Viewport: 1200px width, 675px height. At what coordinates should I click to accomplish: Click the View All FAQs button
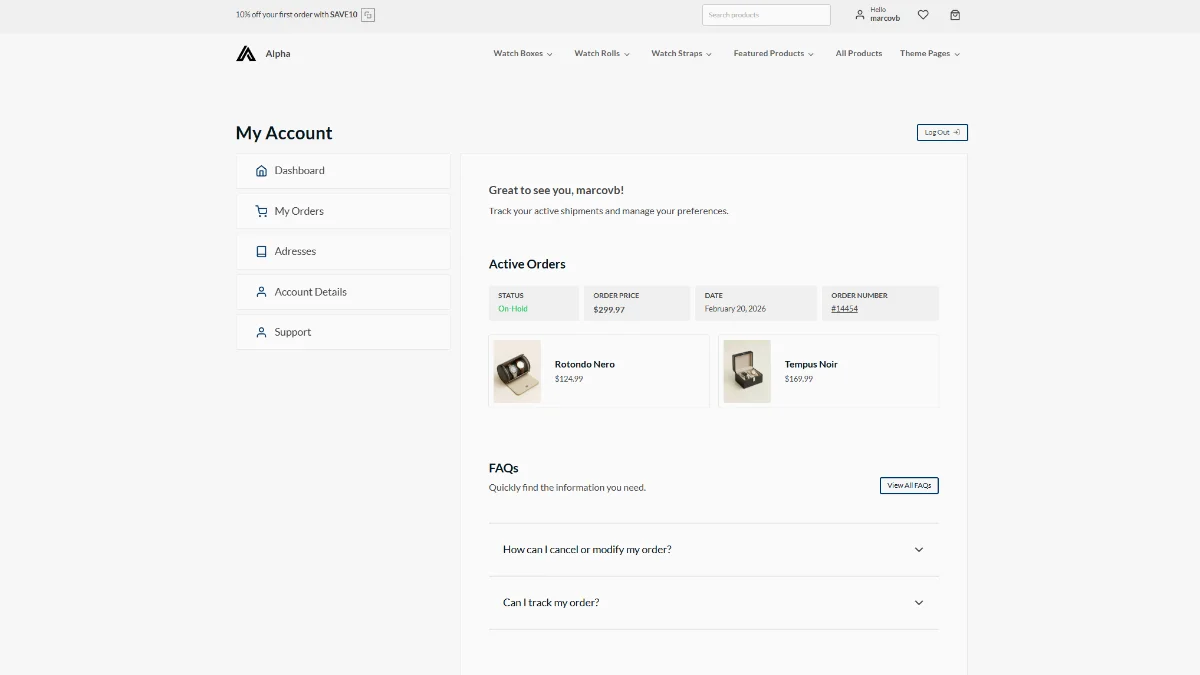(x=909, y=486)
